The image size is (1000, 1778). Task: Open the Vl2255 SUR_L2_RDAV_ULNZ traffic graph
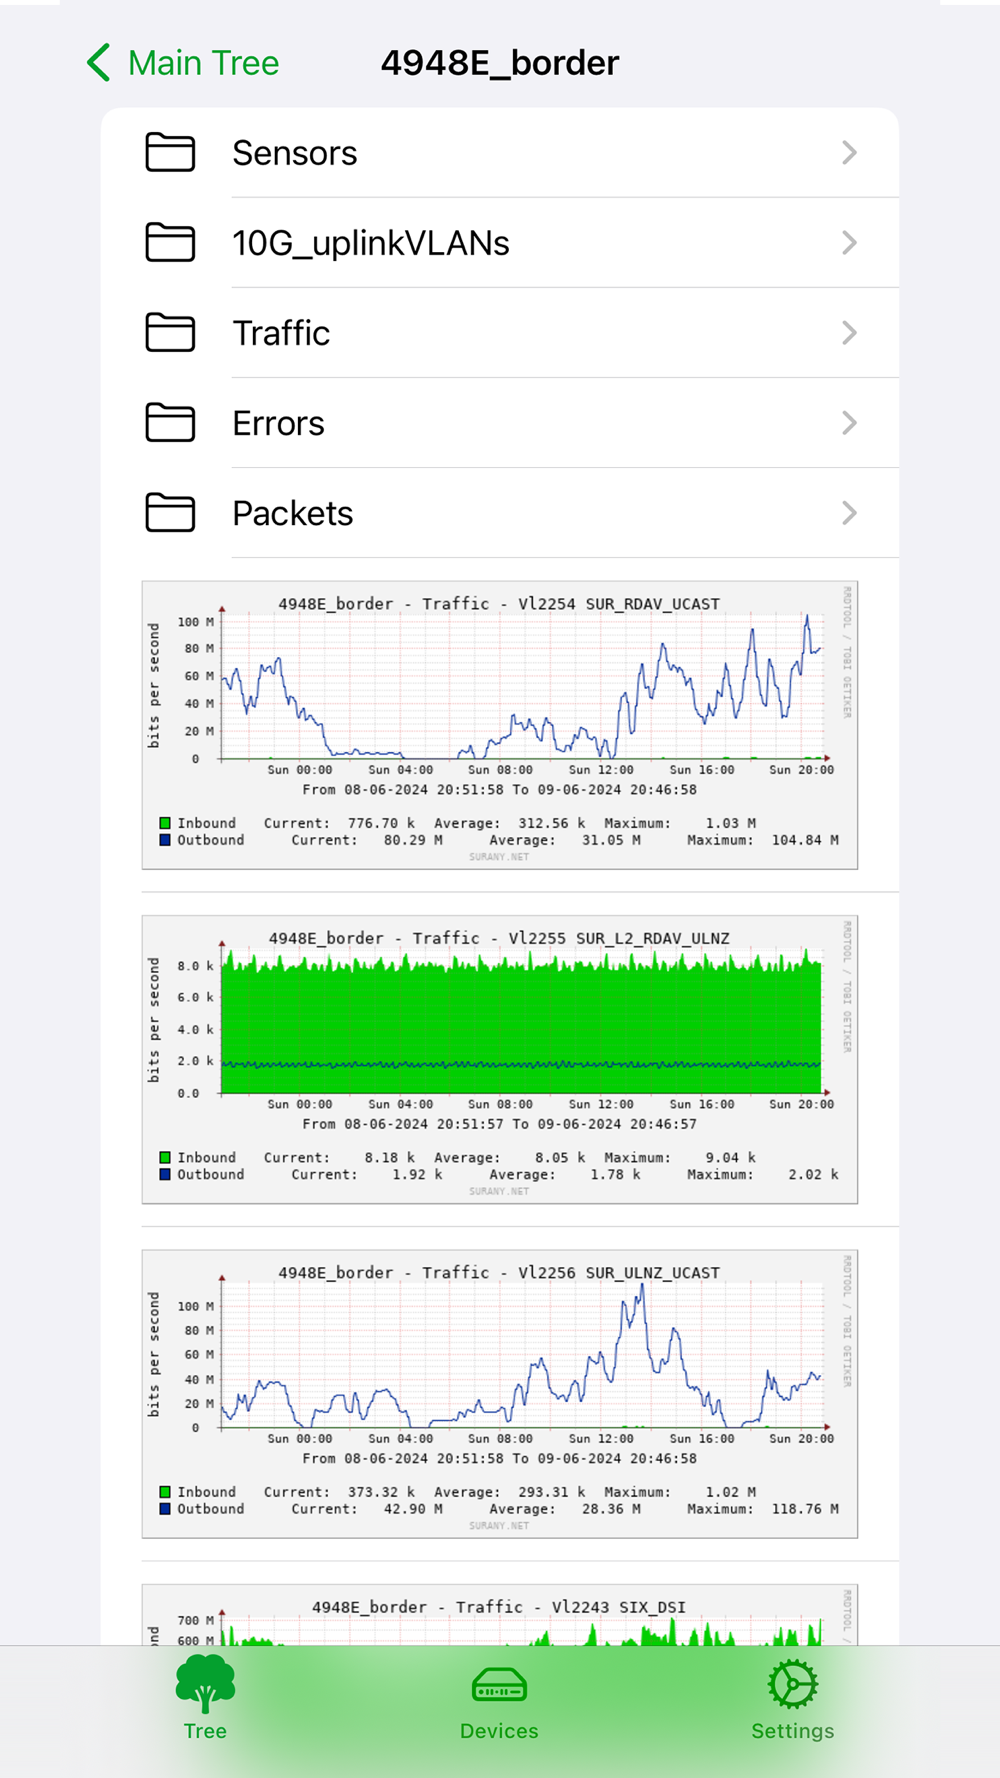tap(500, 1059)
